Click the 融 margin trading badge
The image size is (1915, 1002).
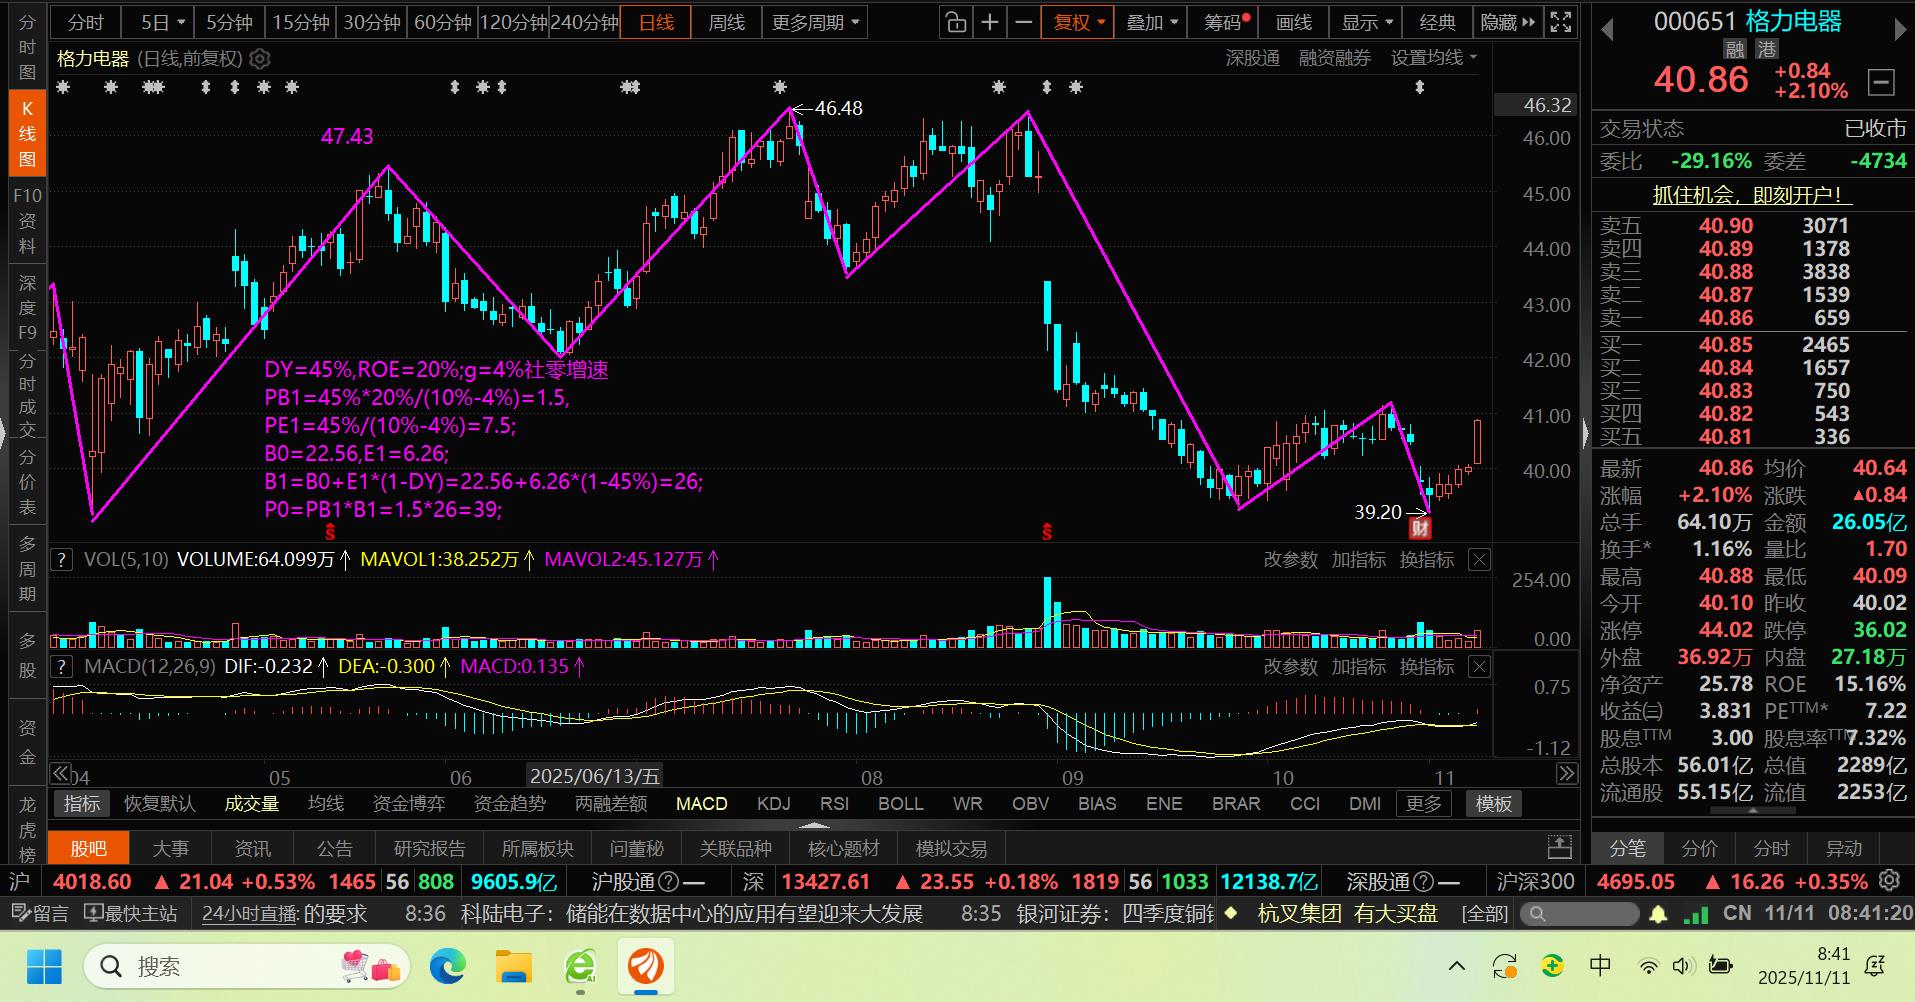coord(1735,50)
